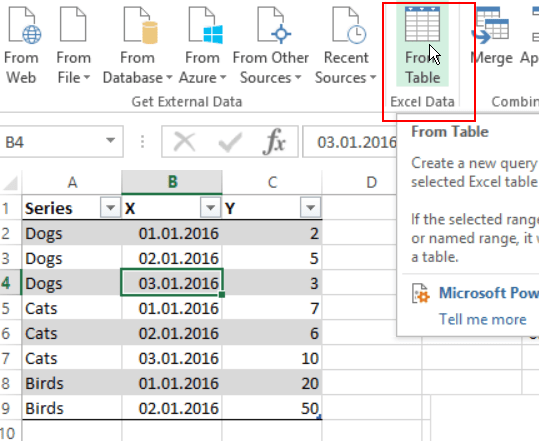Select column B header

pos(172,182)
